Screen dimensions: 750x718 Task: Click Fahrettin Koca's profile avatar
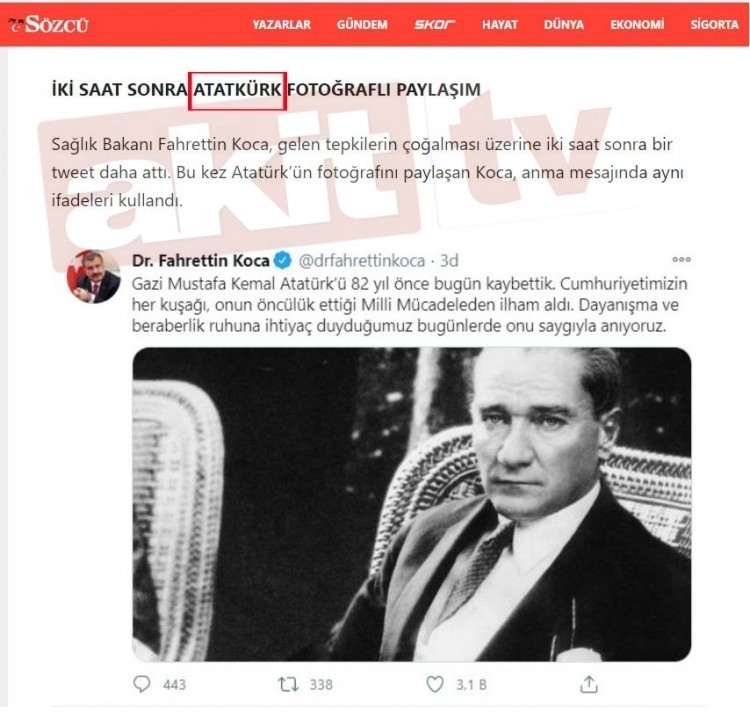click(x=94, y=277)
